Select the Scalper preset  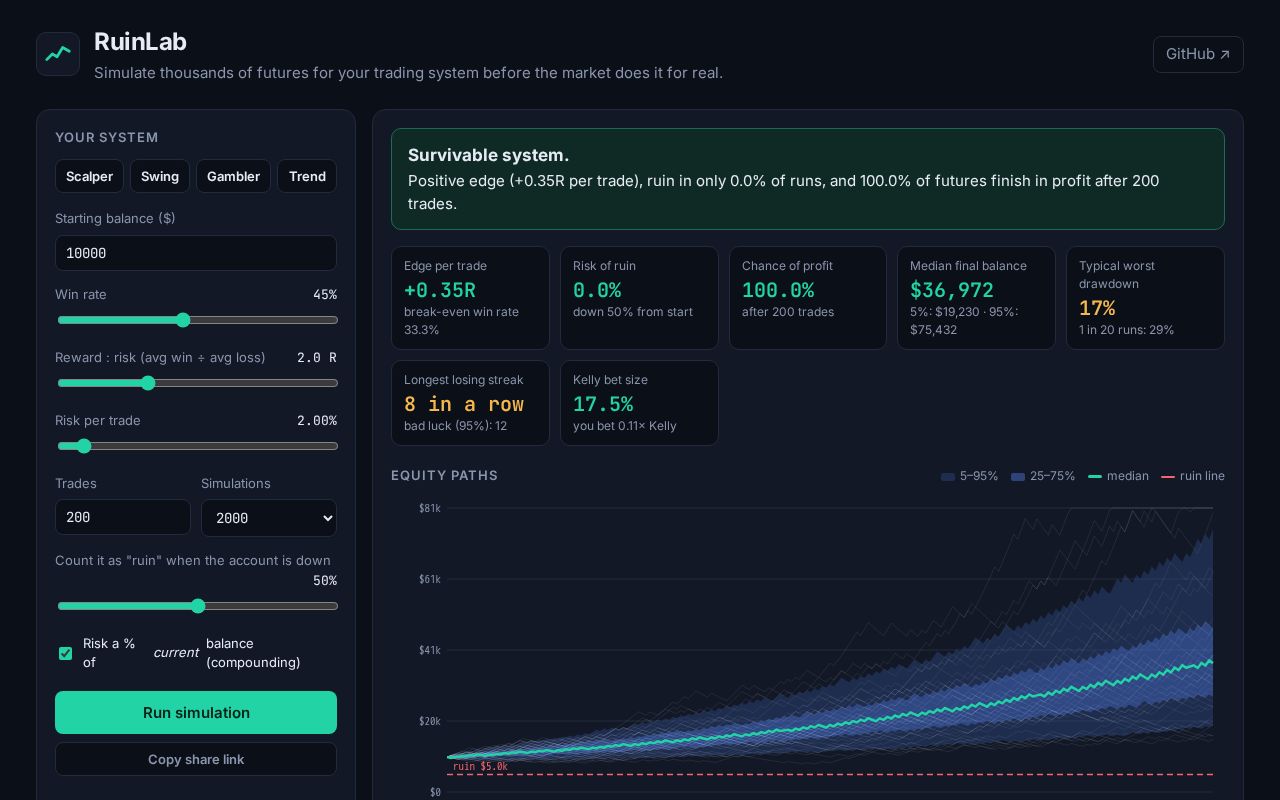coord(90,176)
